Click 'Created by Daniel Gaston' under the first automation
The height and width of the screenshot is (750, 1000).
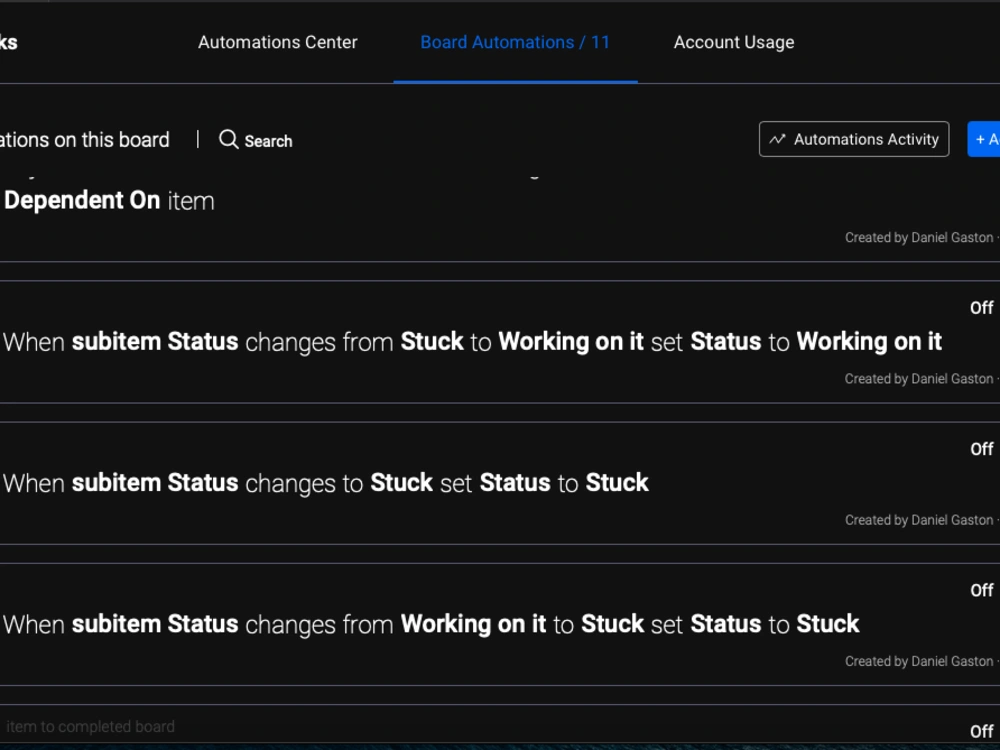(x=919, y=237)
